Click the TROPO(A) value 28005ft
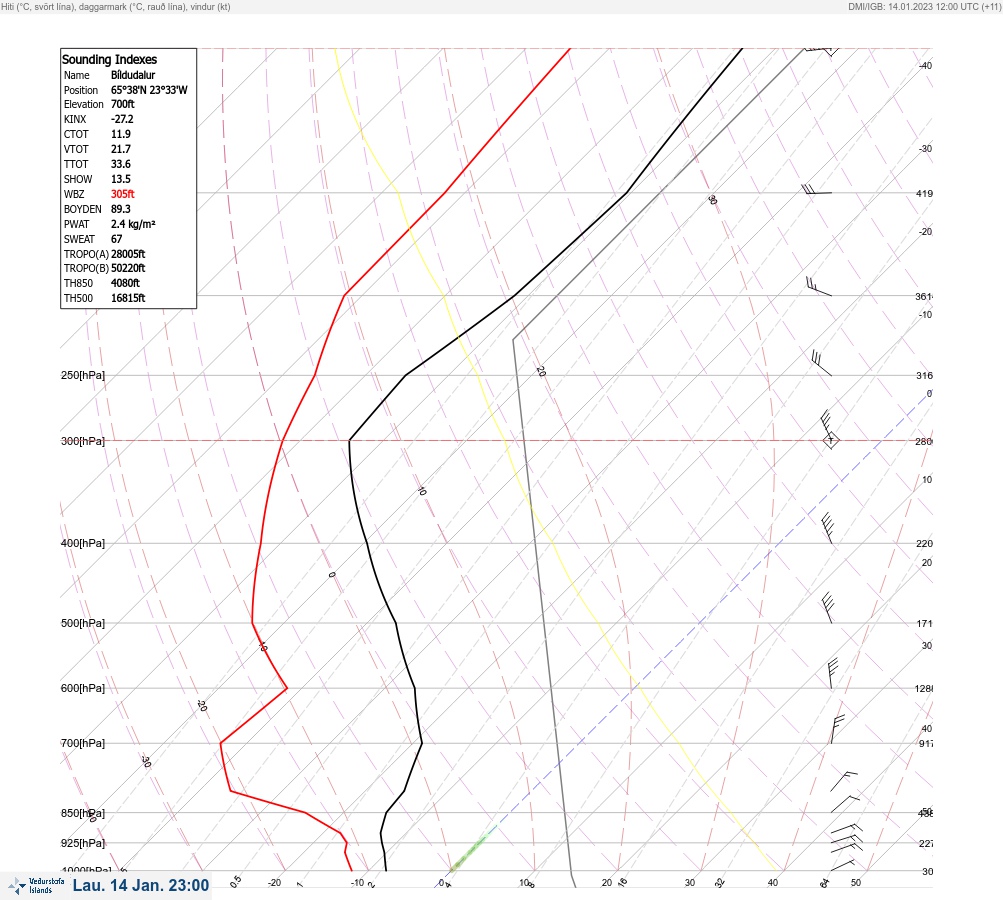Screen dimensions: 1003x900 [x=128, y=254]
